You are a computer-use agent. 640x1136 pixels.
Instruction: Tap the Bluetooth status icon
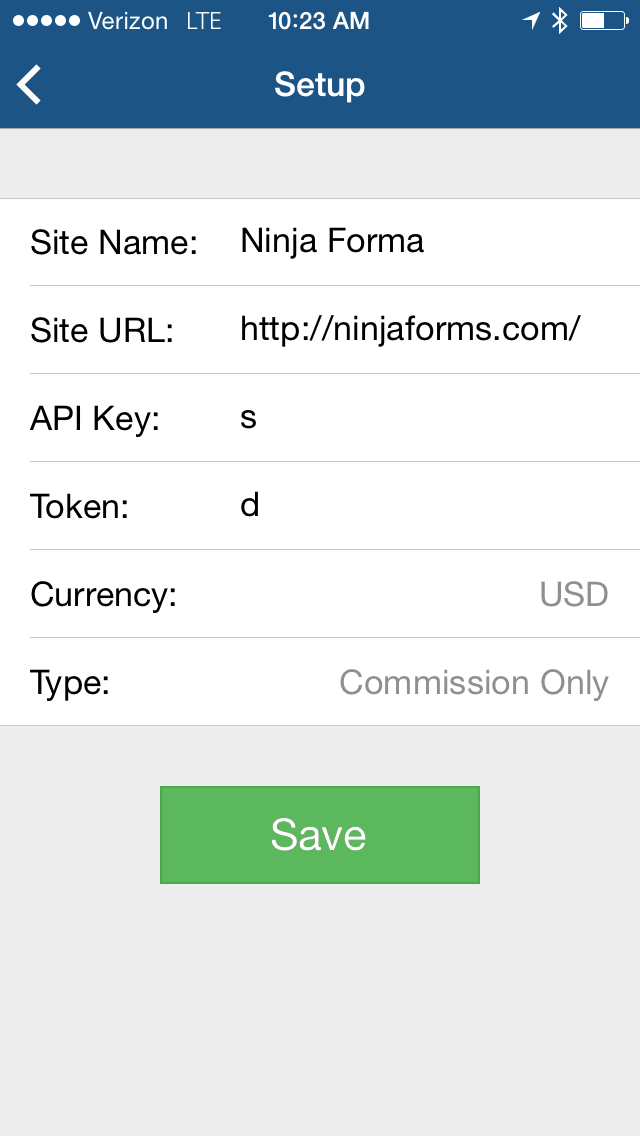tap(559, 21)
